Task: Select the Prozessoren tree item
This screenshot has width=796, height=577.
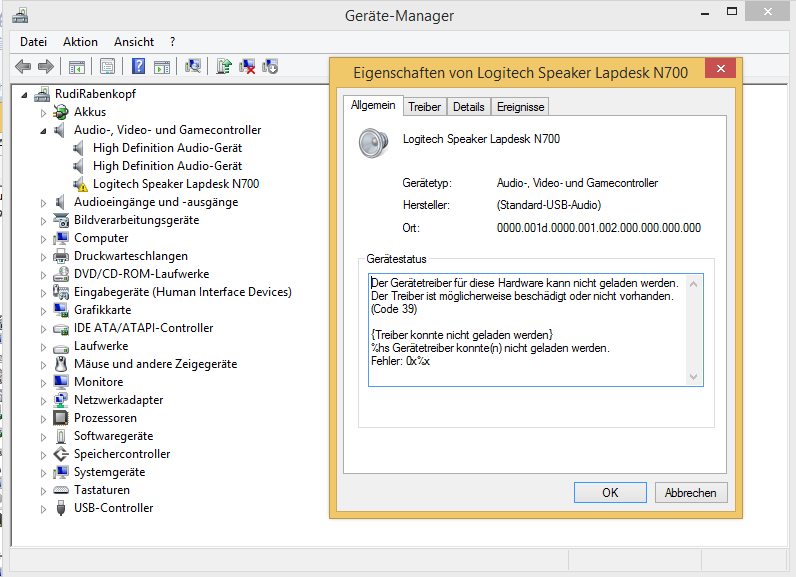Action: [105, 418]
